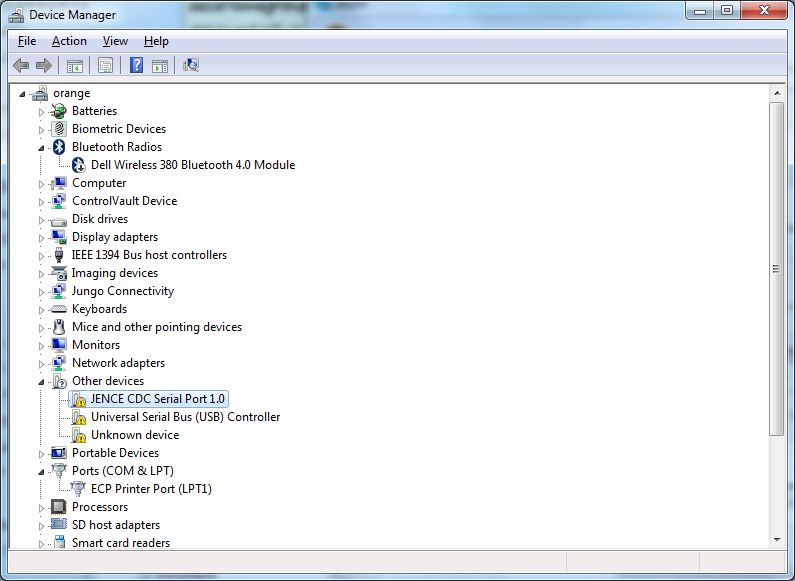The image size is (795, 581).
Task: Click the Back arrow toolbar icon
Action: [x=21, y=65]
